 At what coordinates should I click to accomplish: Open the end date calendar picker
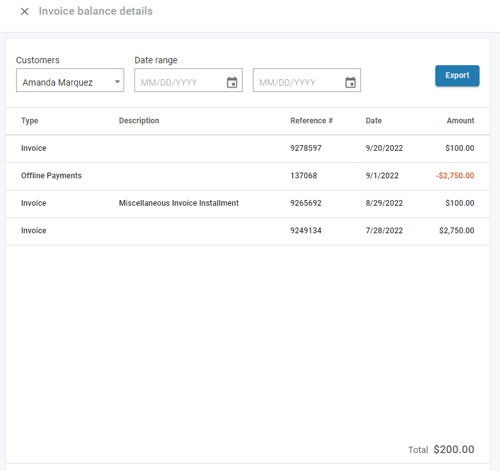pos(350,82)
